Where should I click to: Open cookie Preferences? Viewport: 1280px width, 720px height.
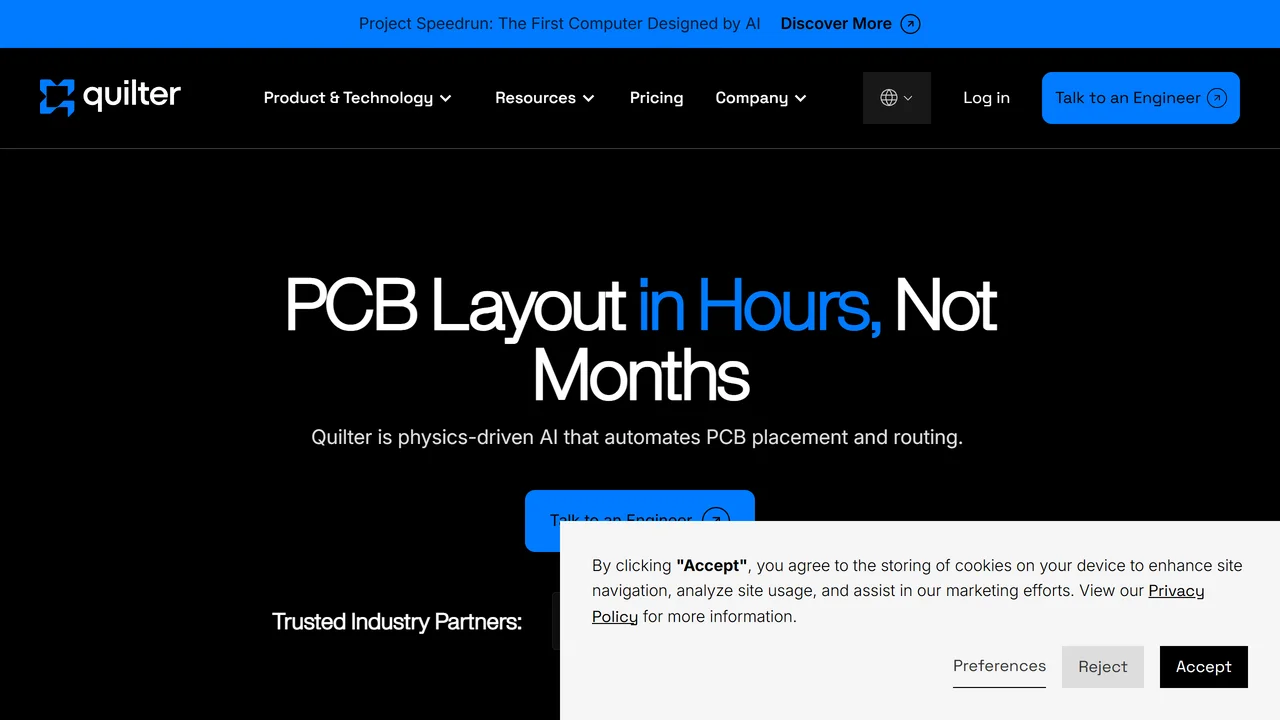(999, 666)
